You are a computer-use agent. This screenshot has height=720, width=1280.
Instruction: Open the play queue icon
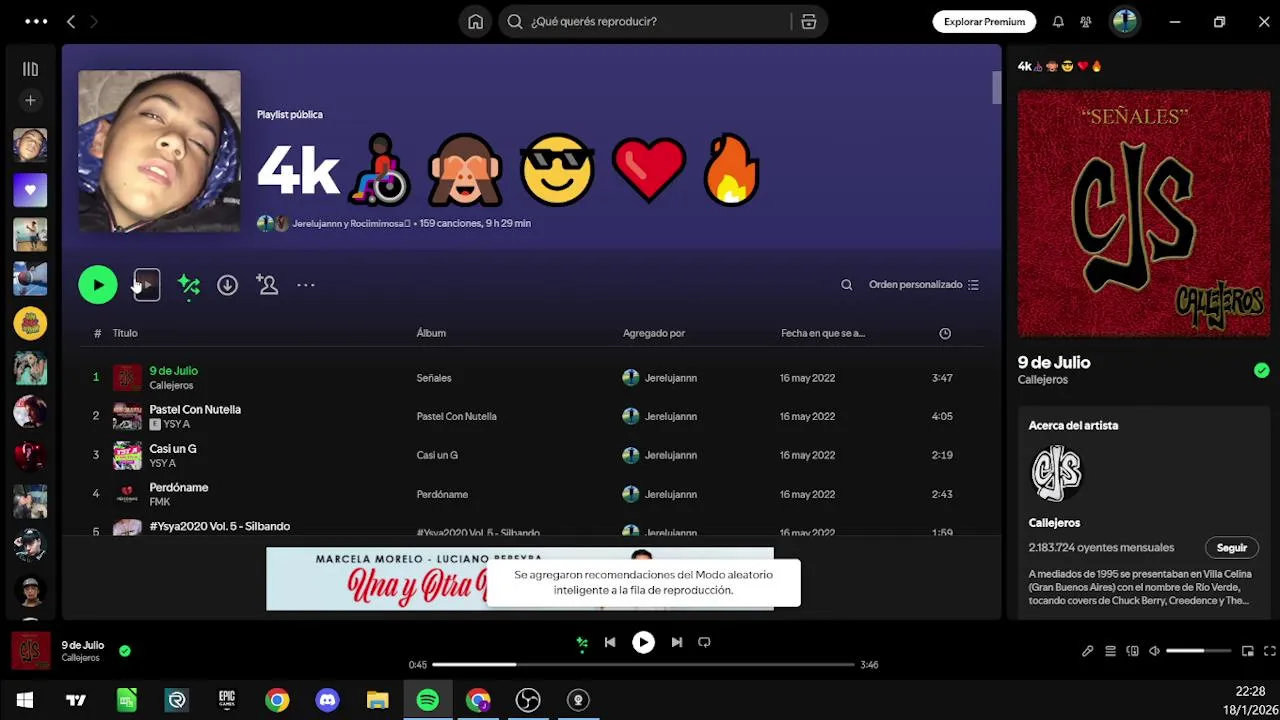click(1110, 651)
